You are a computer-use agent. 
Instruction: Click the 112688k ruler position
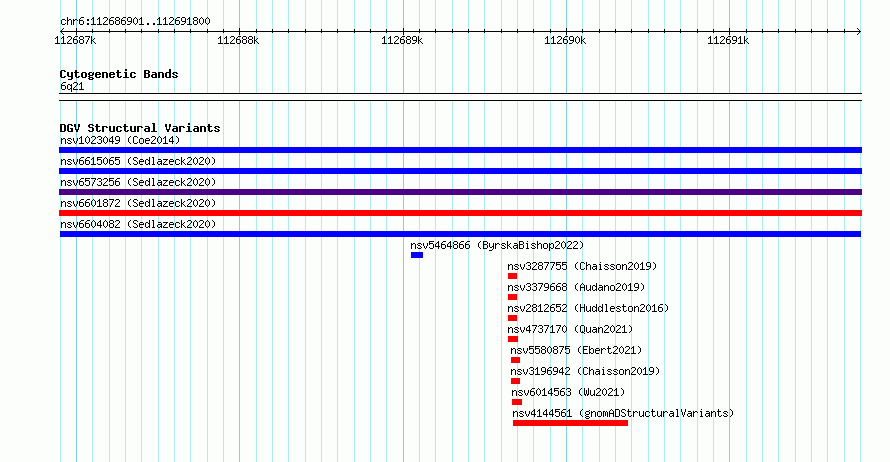coord(238,40)
